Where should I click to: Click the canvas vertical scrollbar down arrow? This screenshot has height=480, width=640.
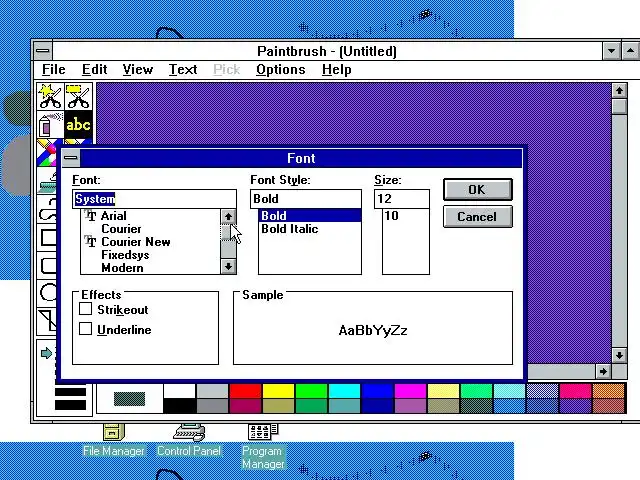tap(619, 355)
